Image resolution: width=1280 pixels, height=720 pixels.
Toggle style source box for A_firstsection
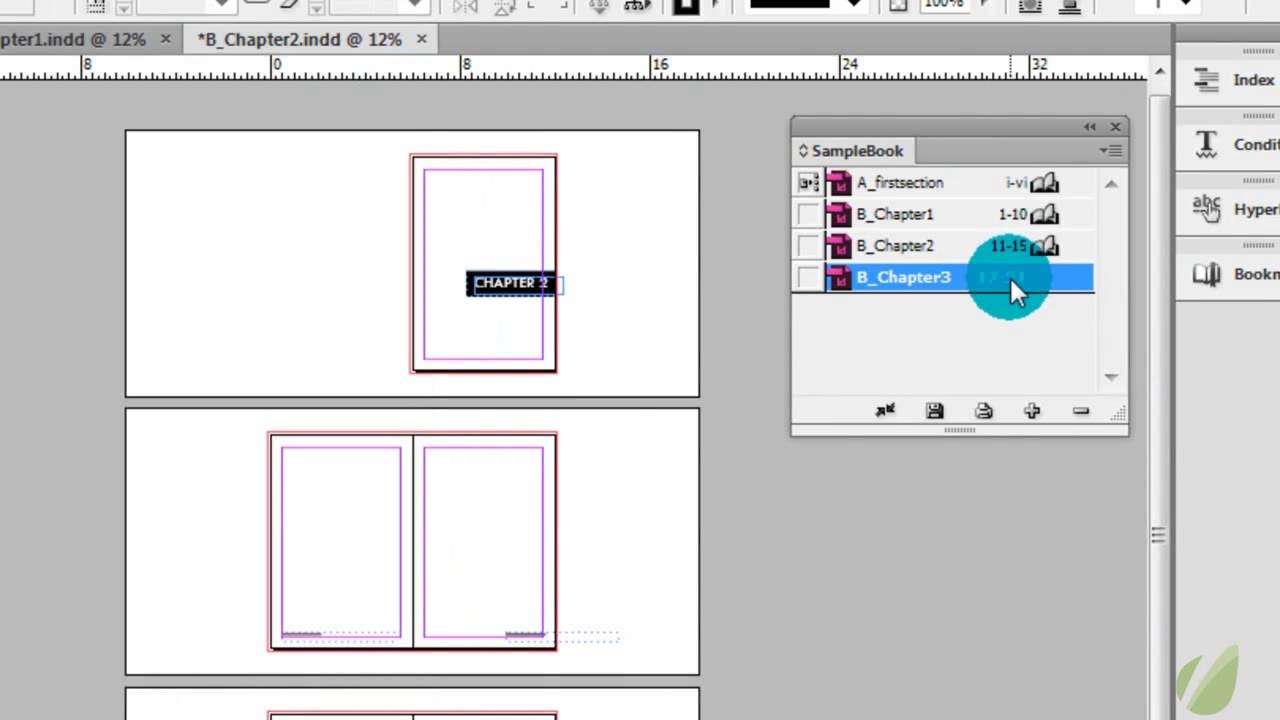(x=808, y=183)
